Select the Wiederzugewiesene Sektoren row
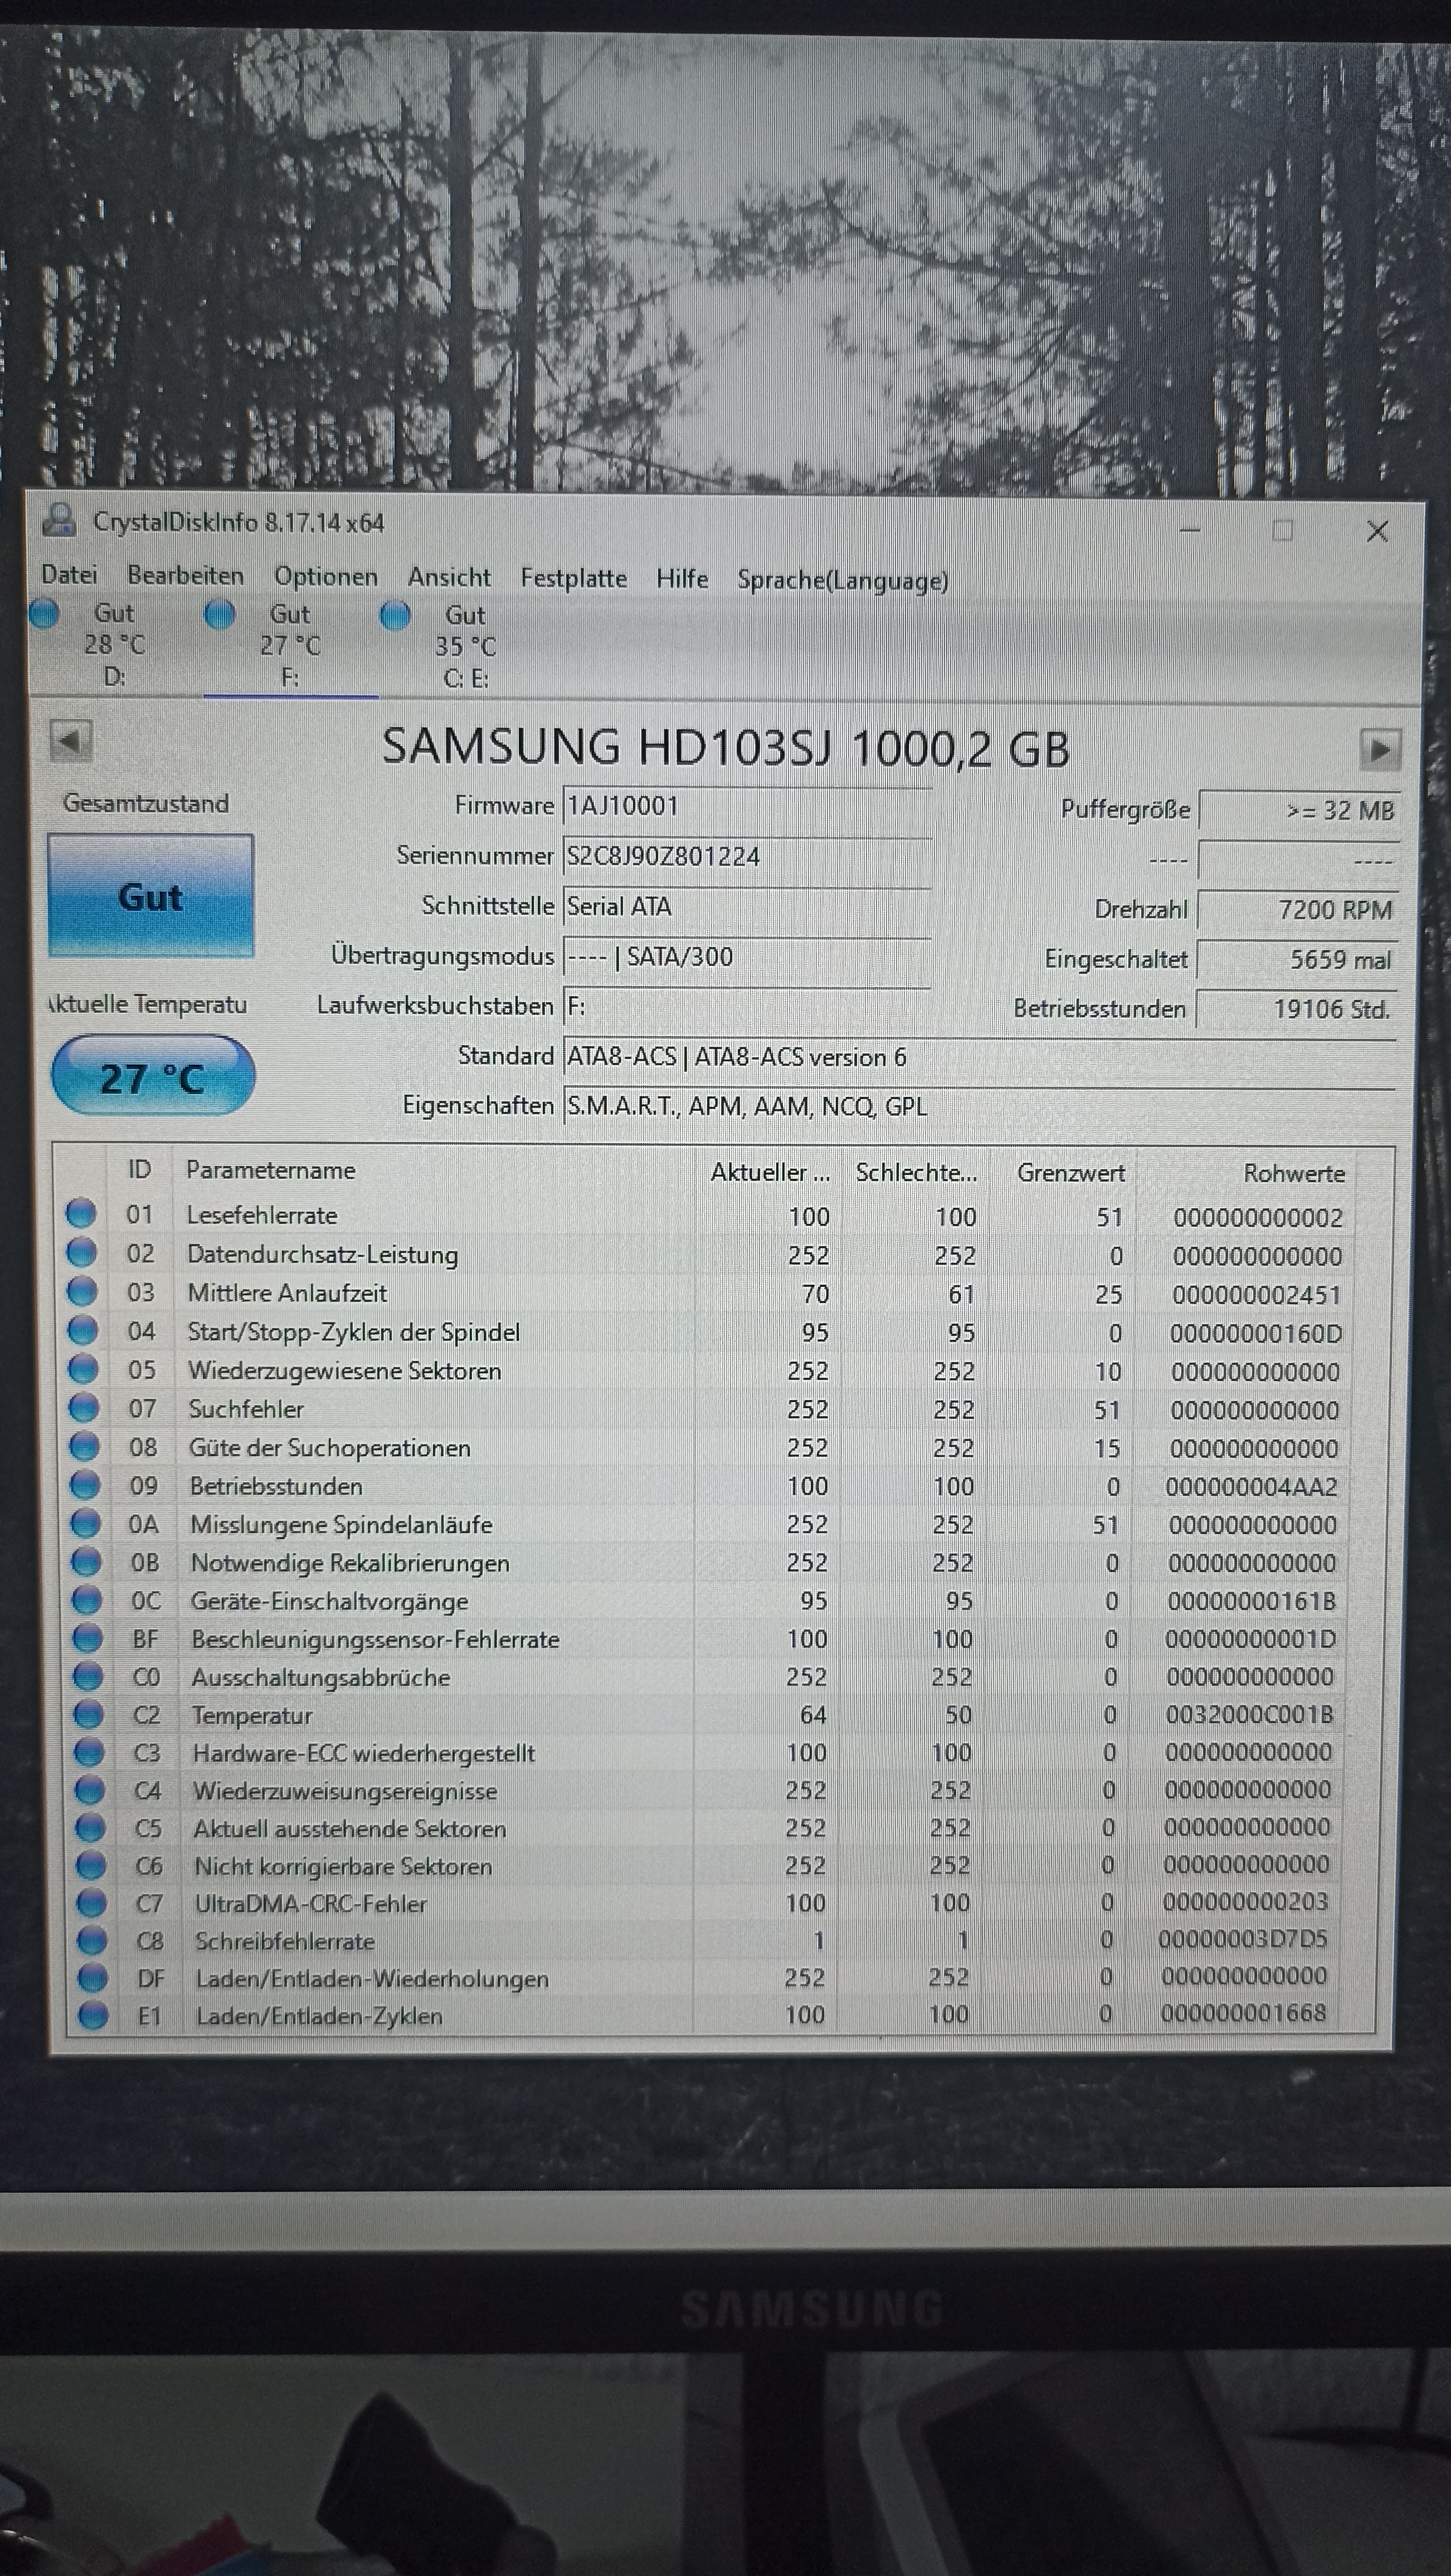Image resolution: width=1451 pixels, height=2576 pixels. (x=345, y=1370)
